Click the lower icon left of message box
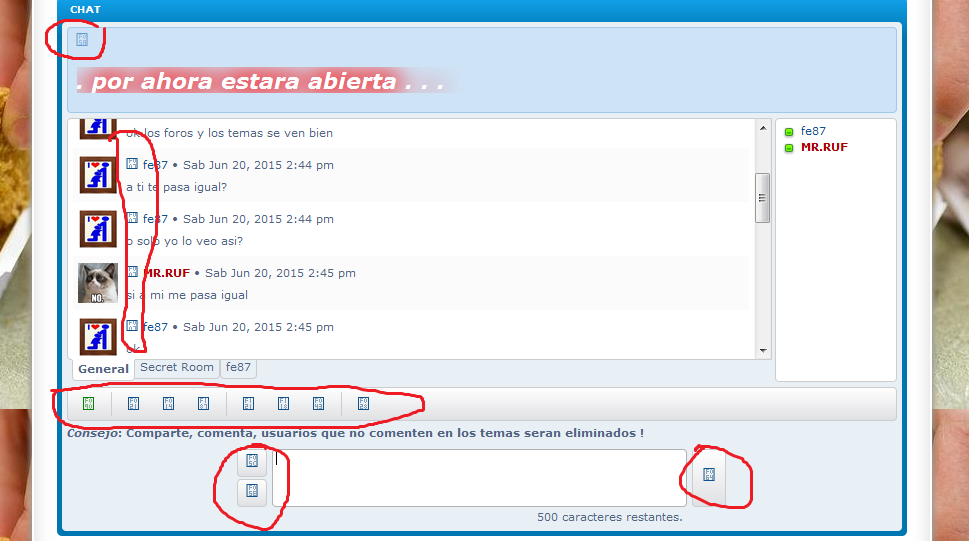This screenshot has width=969, height=541. click(x=252, y=491)
